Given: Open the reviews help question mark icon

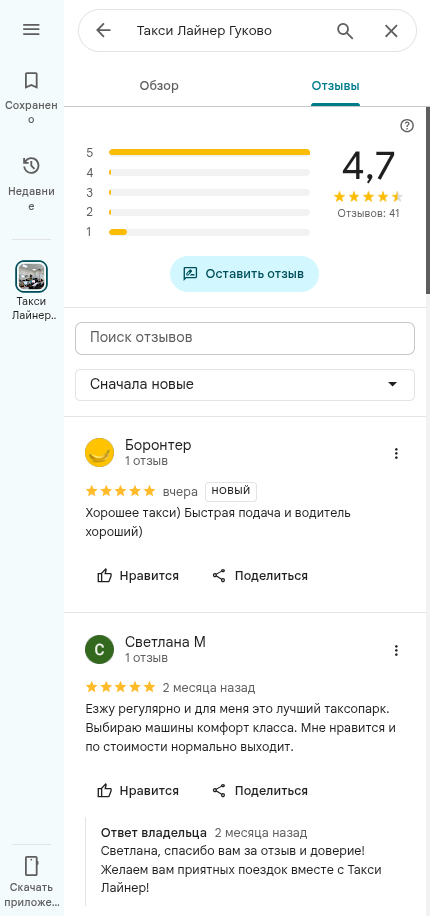Looking at the screenshot, I should (x=407, y=126).
